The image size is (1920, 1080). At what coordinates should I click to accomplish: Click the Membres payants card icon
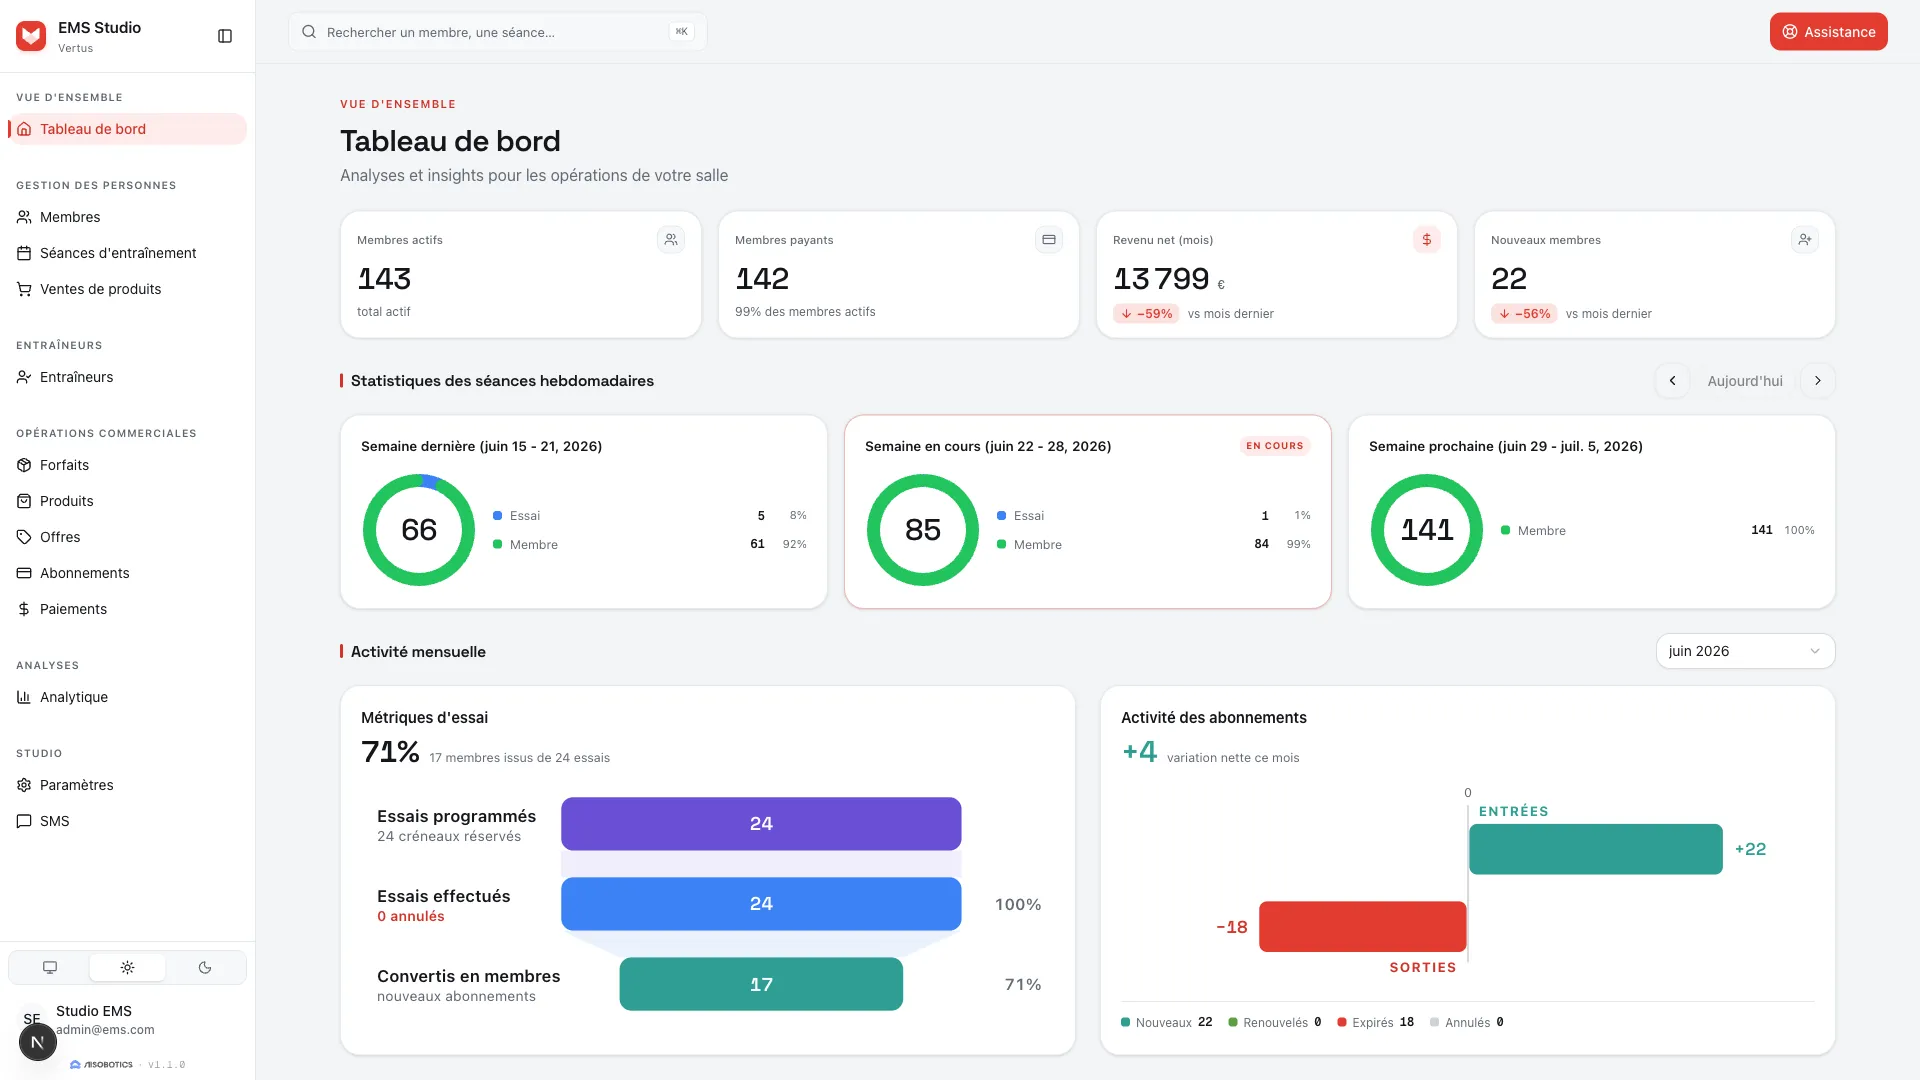coord(1049,240)
